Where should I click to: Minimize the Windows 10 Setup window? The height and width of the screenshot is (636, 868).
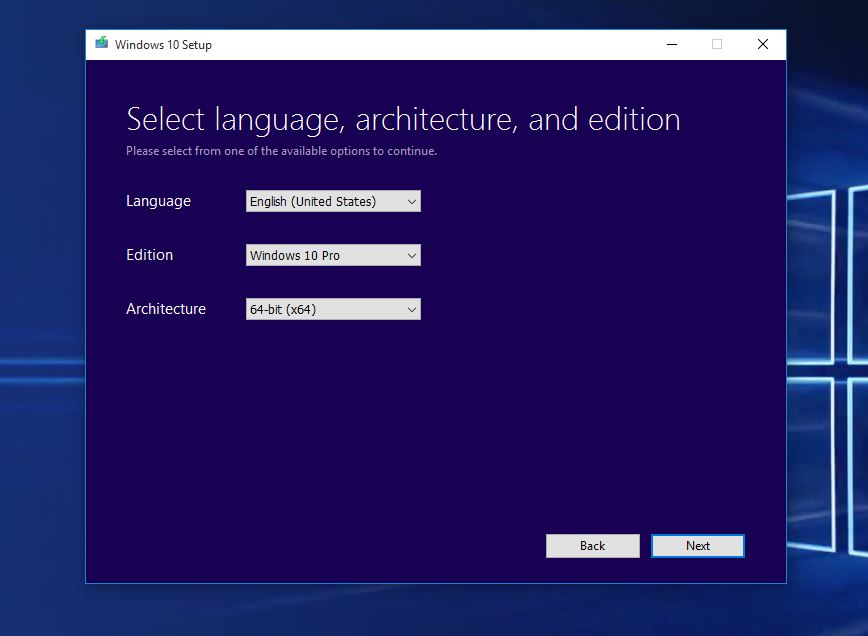[671, 44]
